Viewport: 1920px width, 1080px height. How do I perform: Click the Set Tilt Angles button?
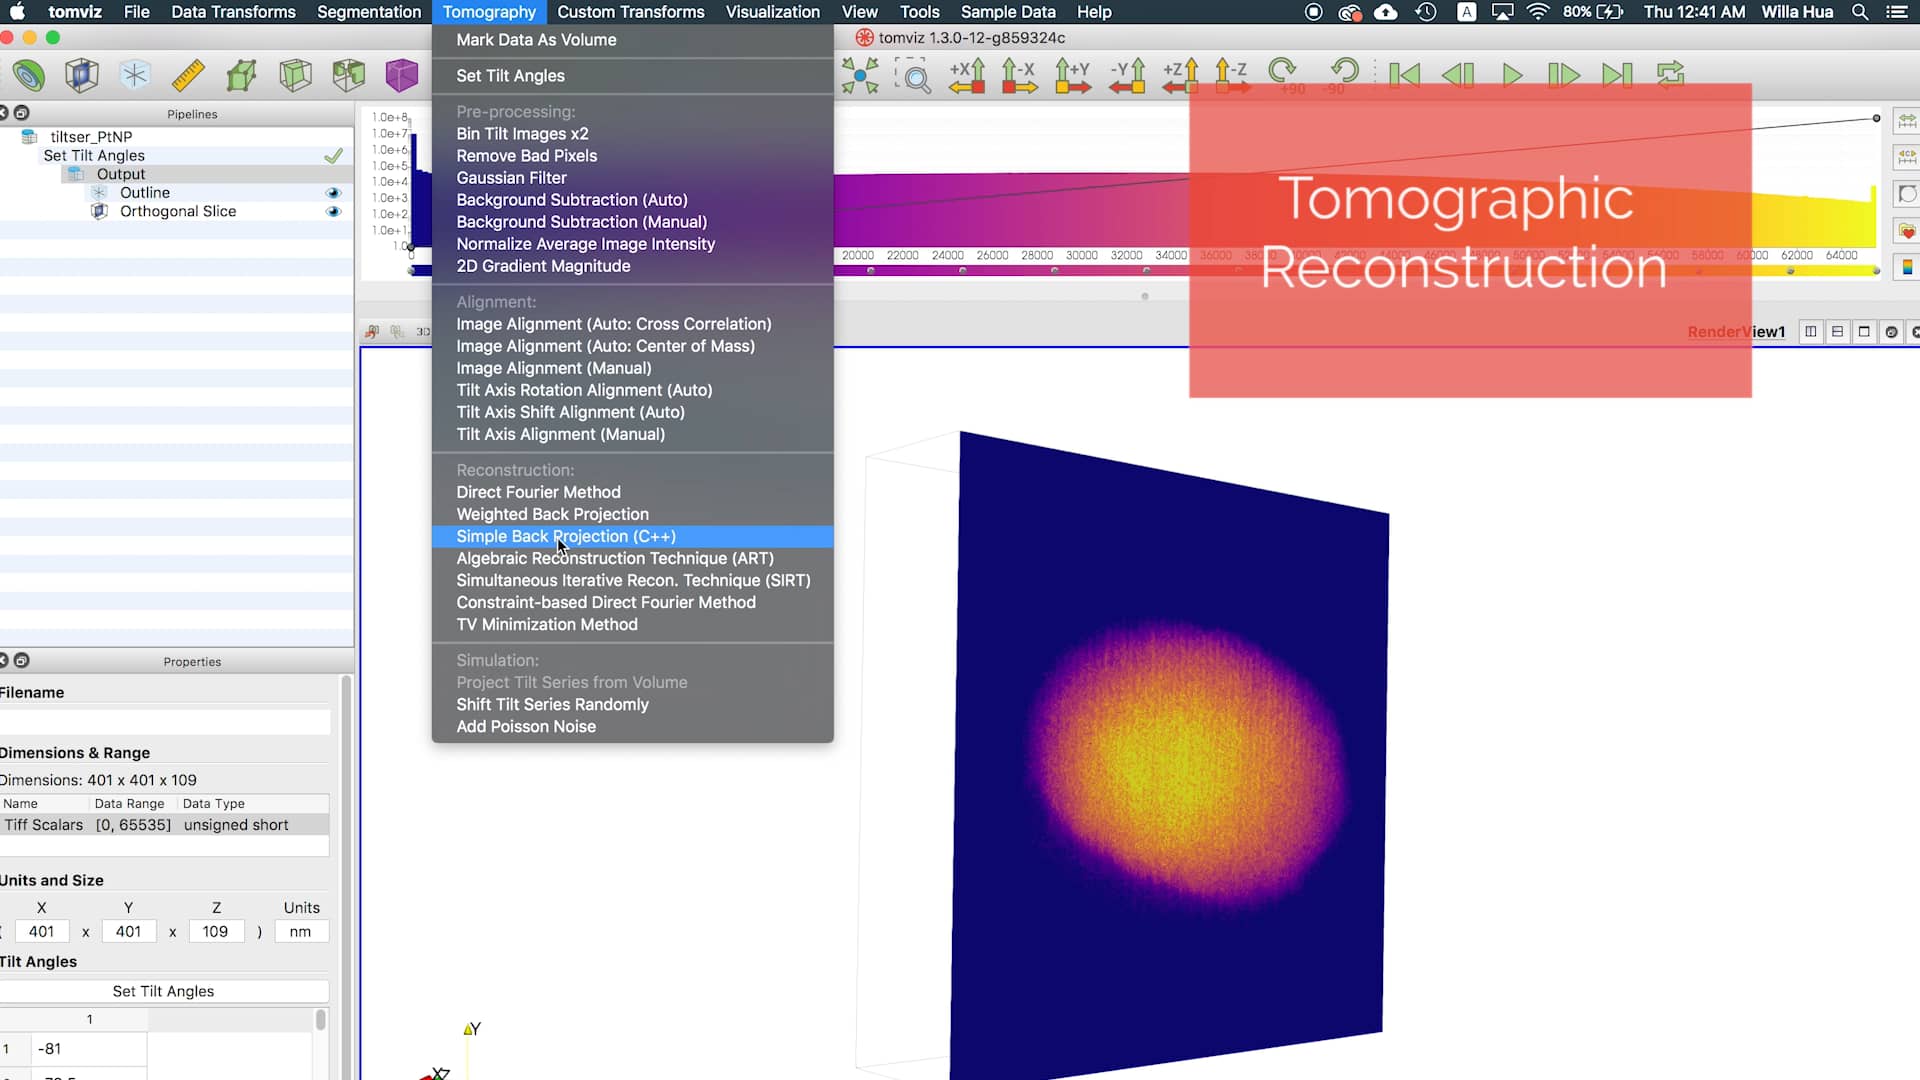(163, 992)
